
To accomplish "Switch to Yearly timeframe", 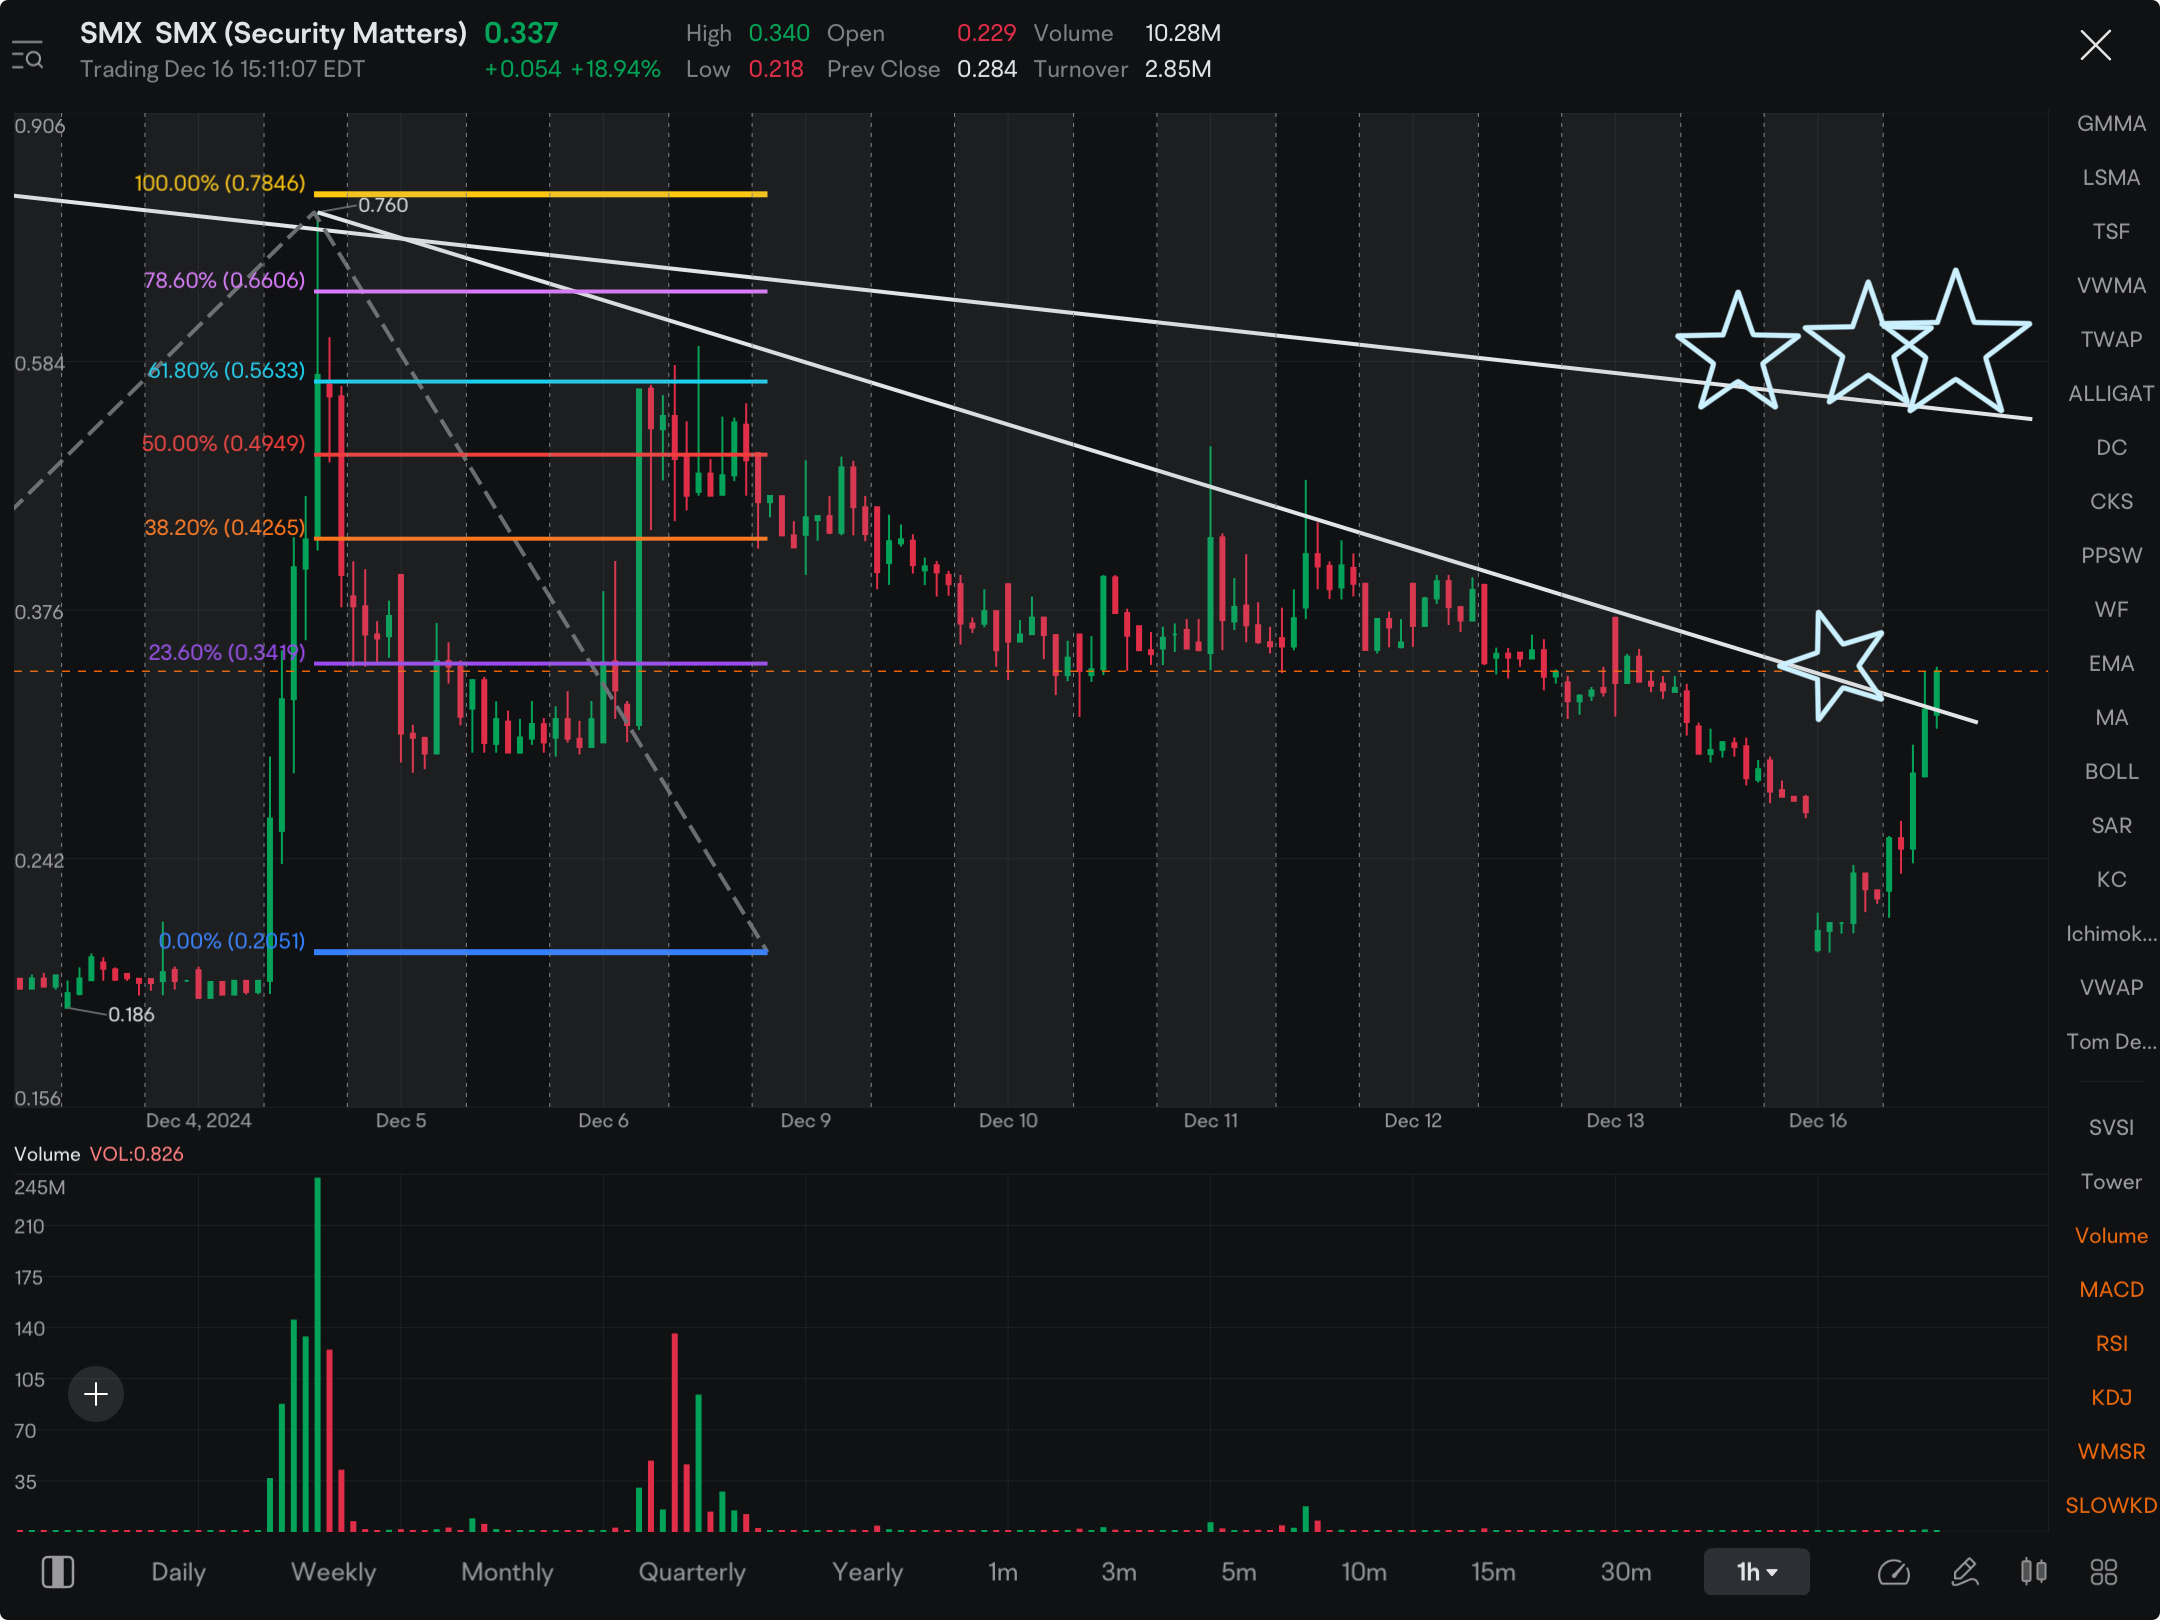I will click(867, 1572).
